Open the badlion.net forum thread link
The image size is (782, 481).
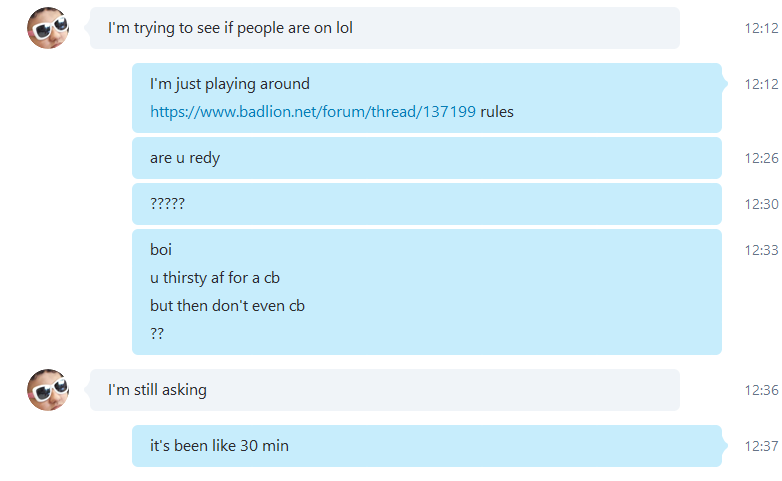pos(313,111)
